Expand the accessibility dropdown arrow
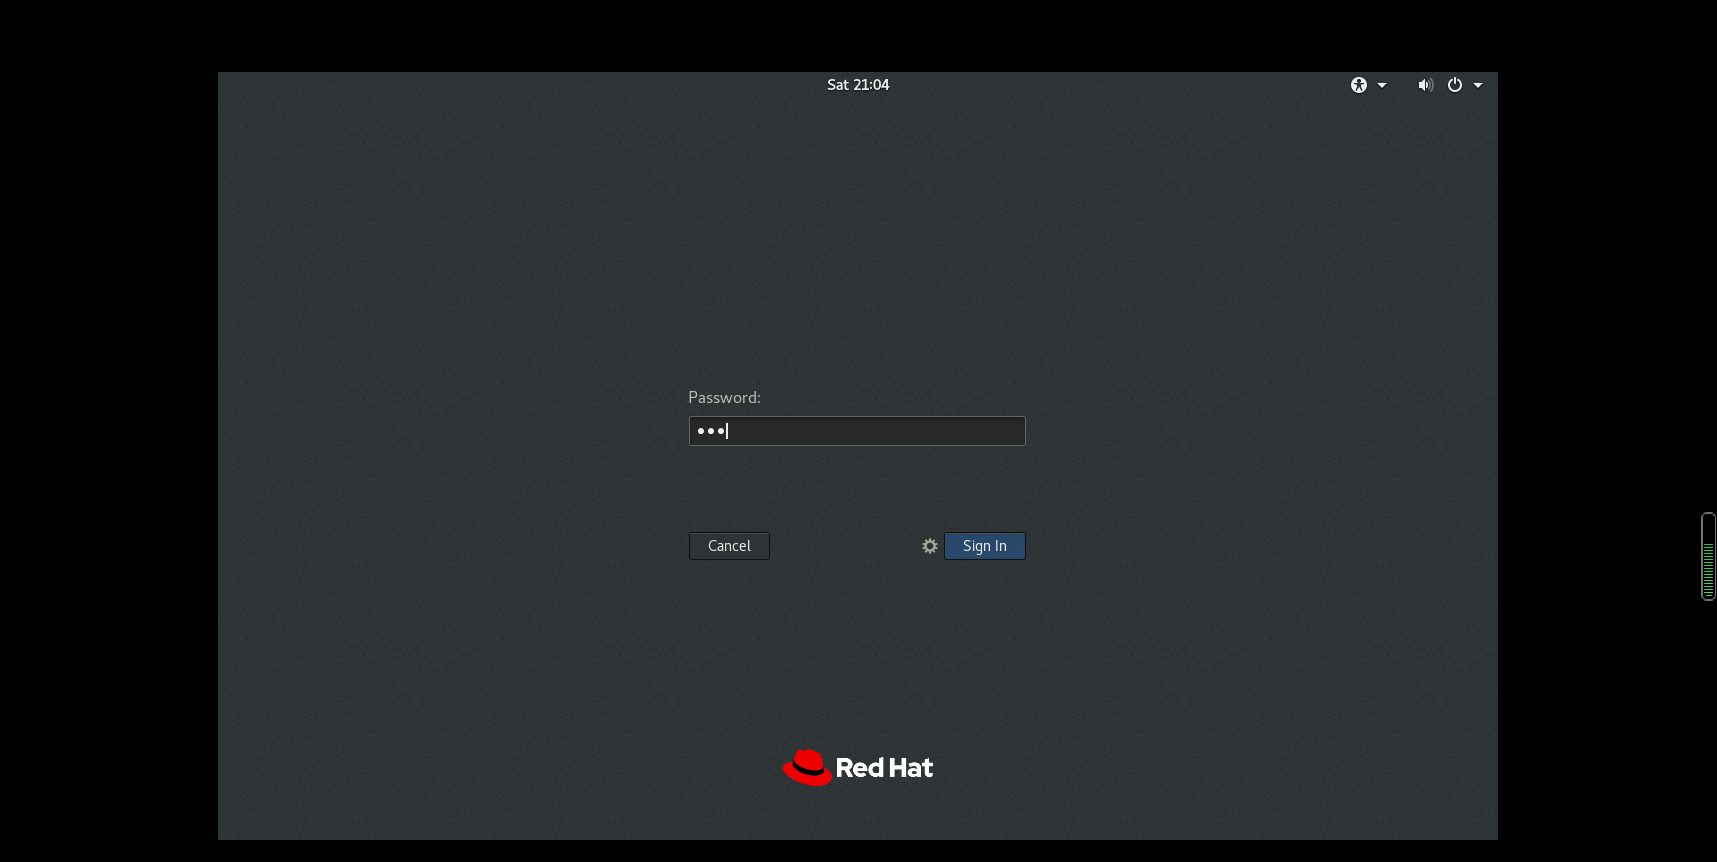The width and height of the screenshot is (1717, 862). tap(1382, 85)
